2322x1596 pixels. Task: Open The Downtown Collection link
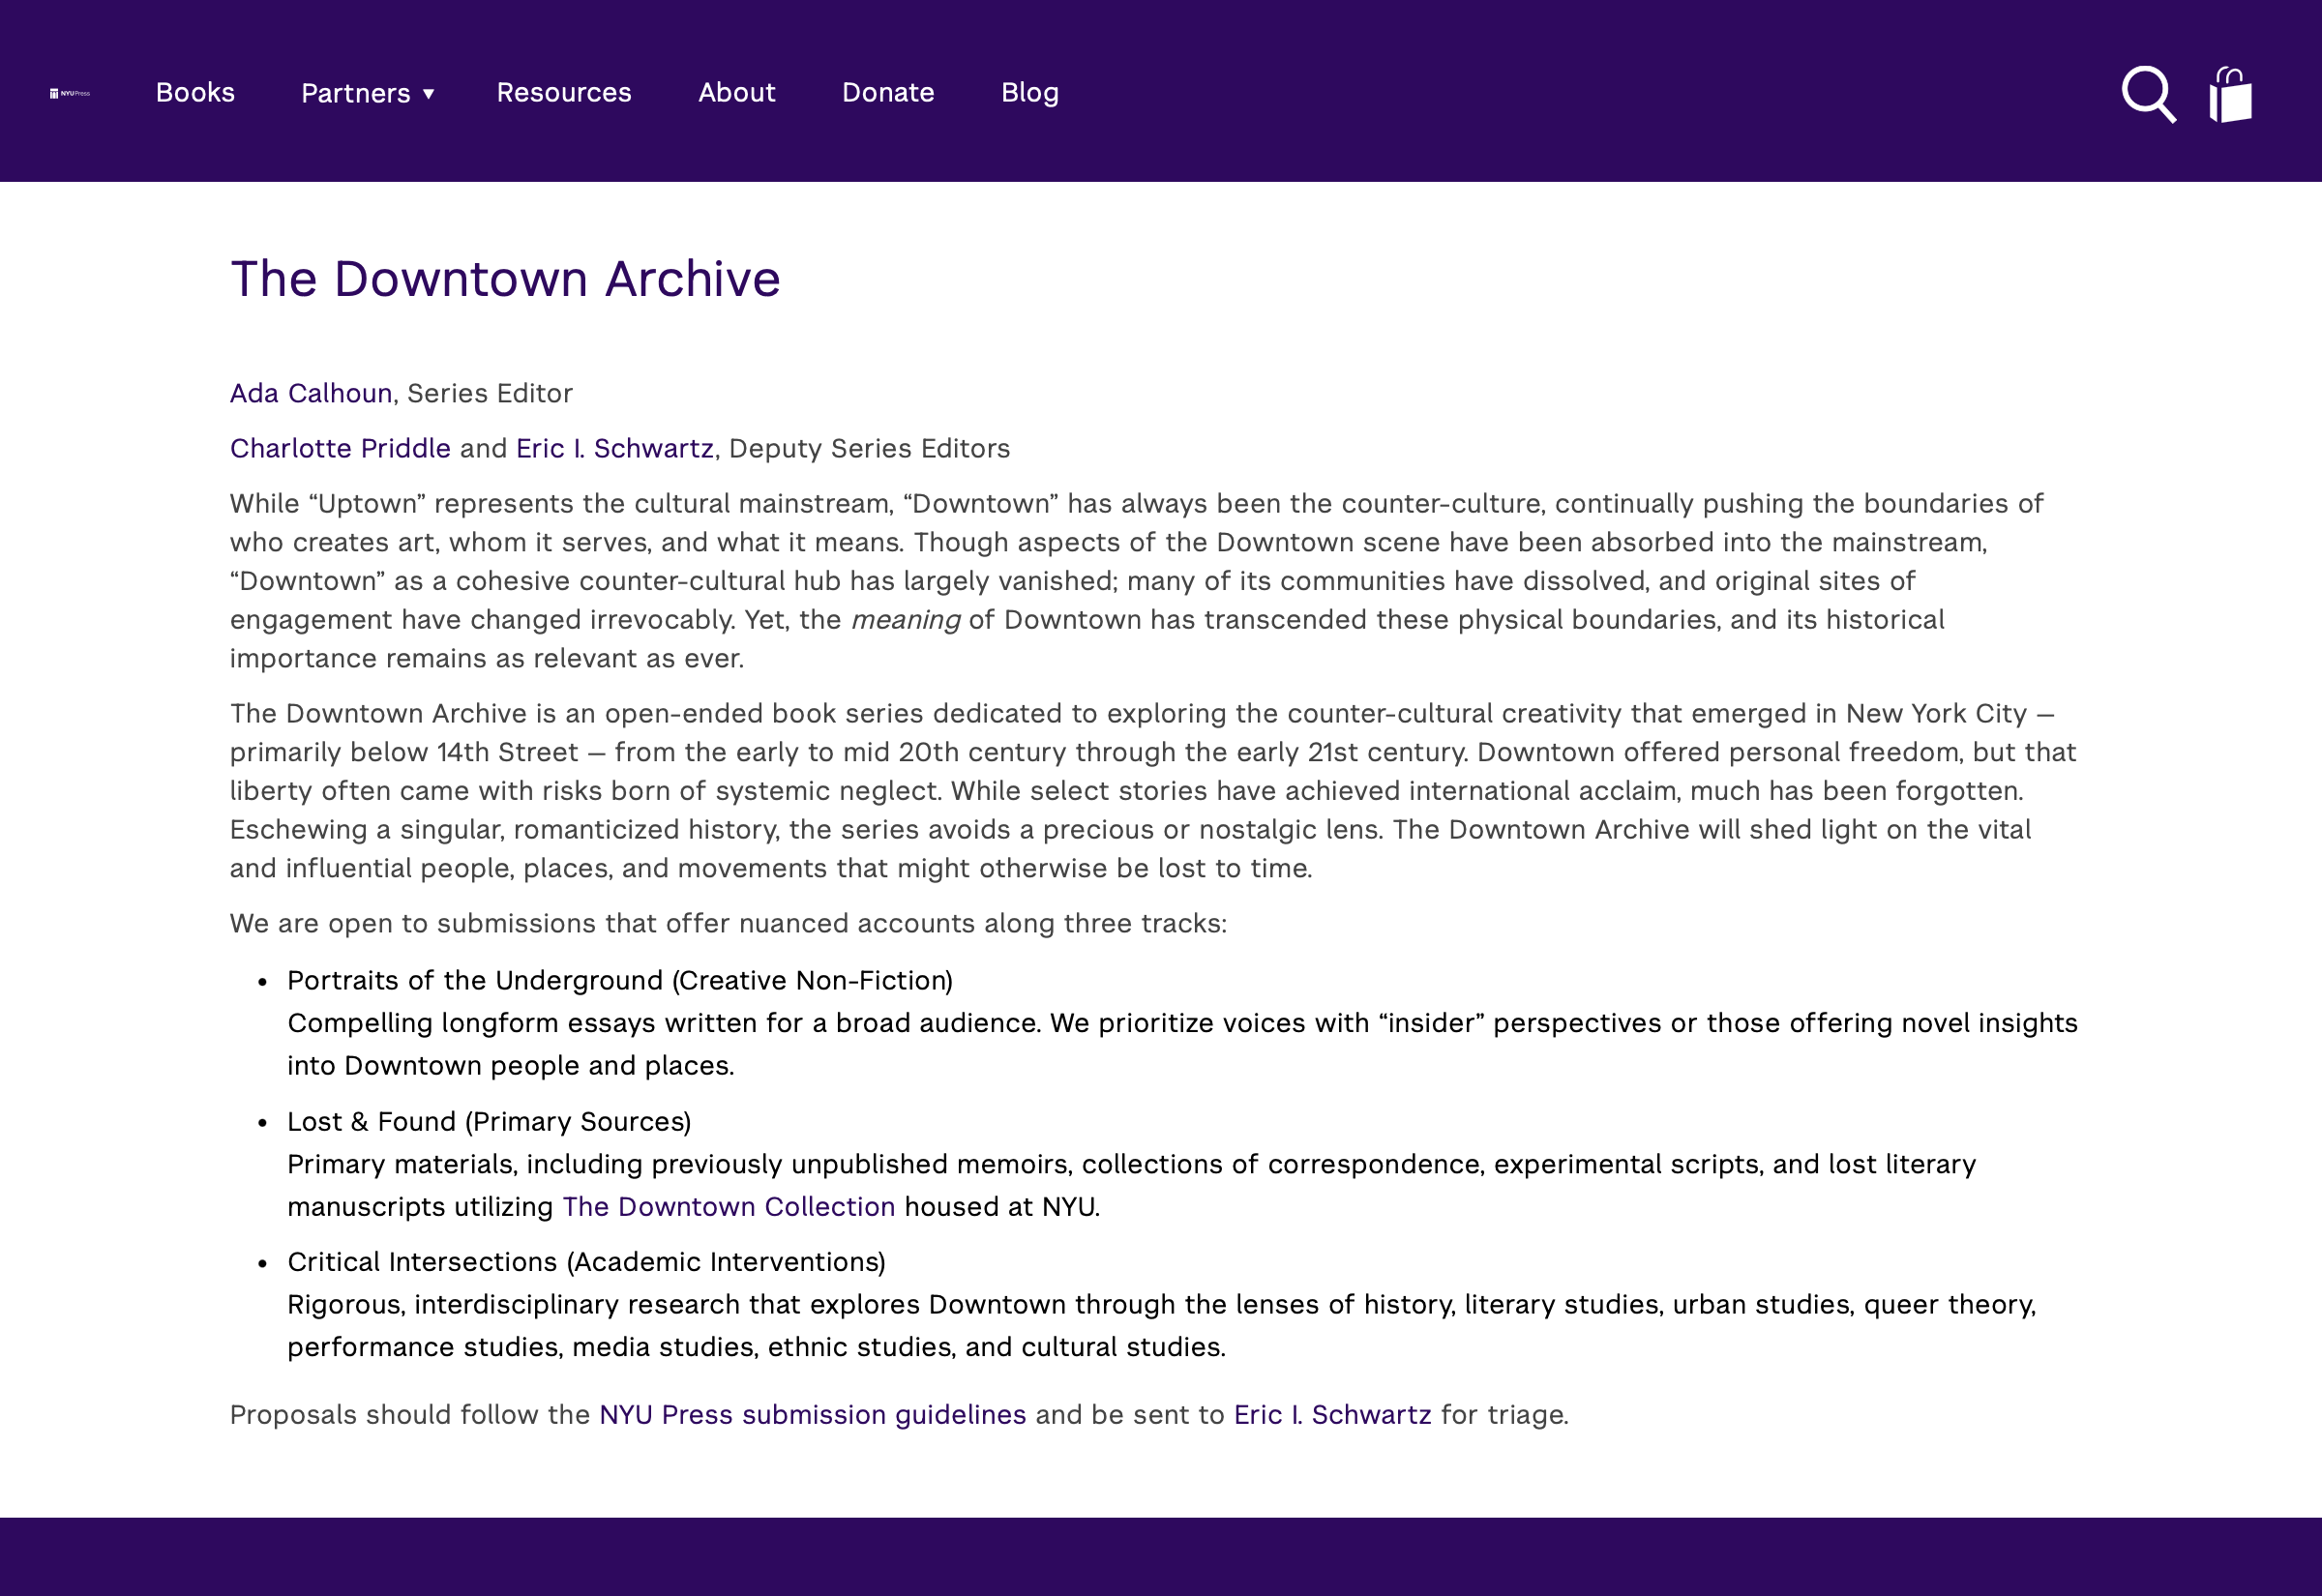pos(728,1206)
